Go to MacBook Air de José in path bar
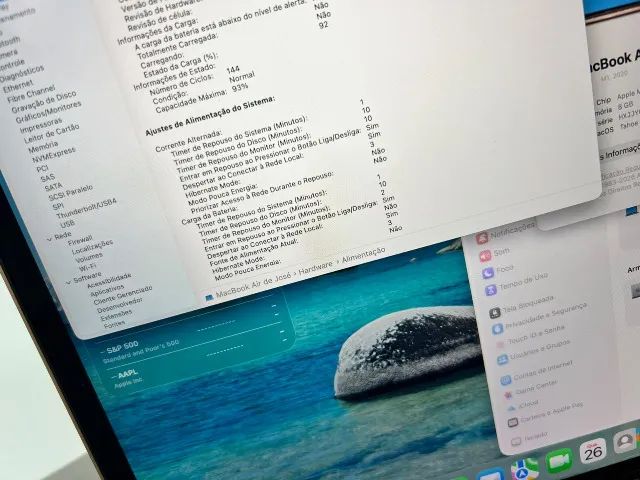The image size is (640, 480). pos(253,284)
